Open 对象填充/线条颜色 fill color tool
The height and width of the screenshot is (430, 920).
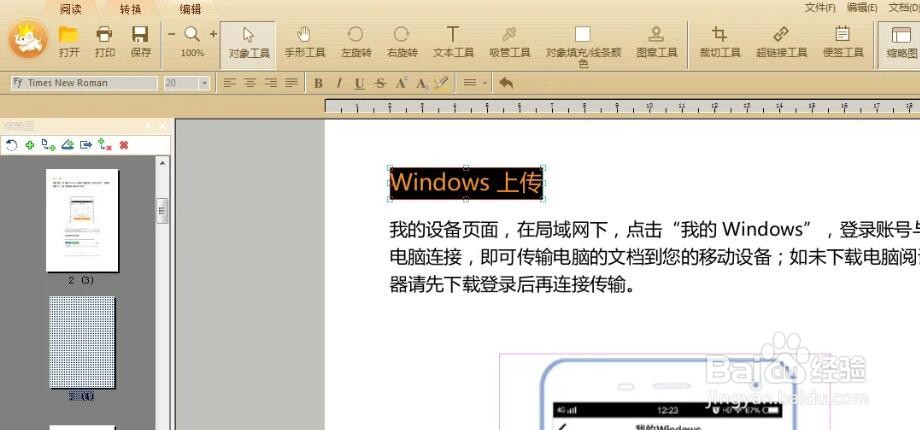click(x=583, y=46)
